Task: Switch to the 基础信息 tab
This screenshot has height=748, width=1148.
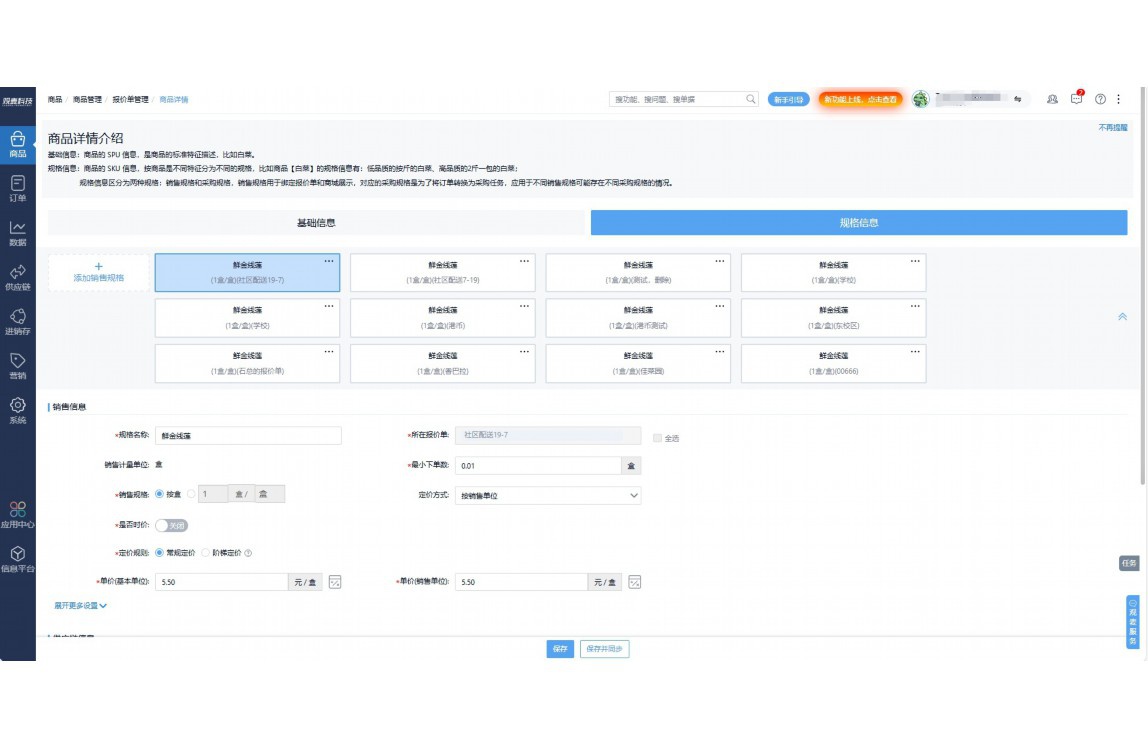Action: pos(316,223)
